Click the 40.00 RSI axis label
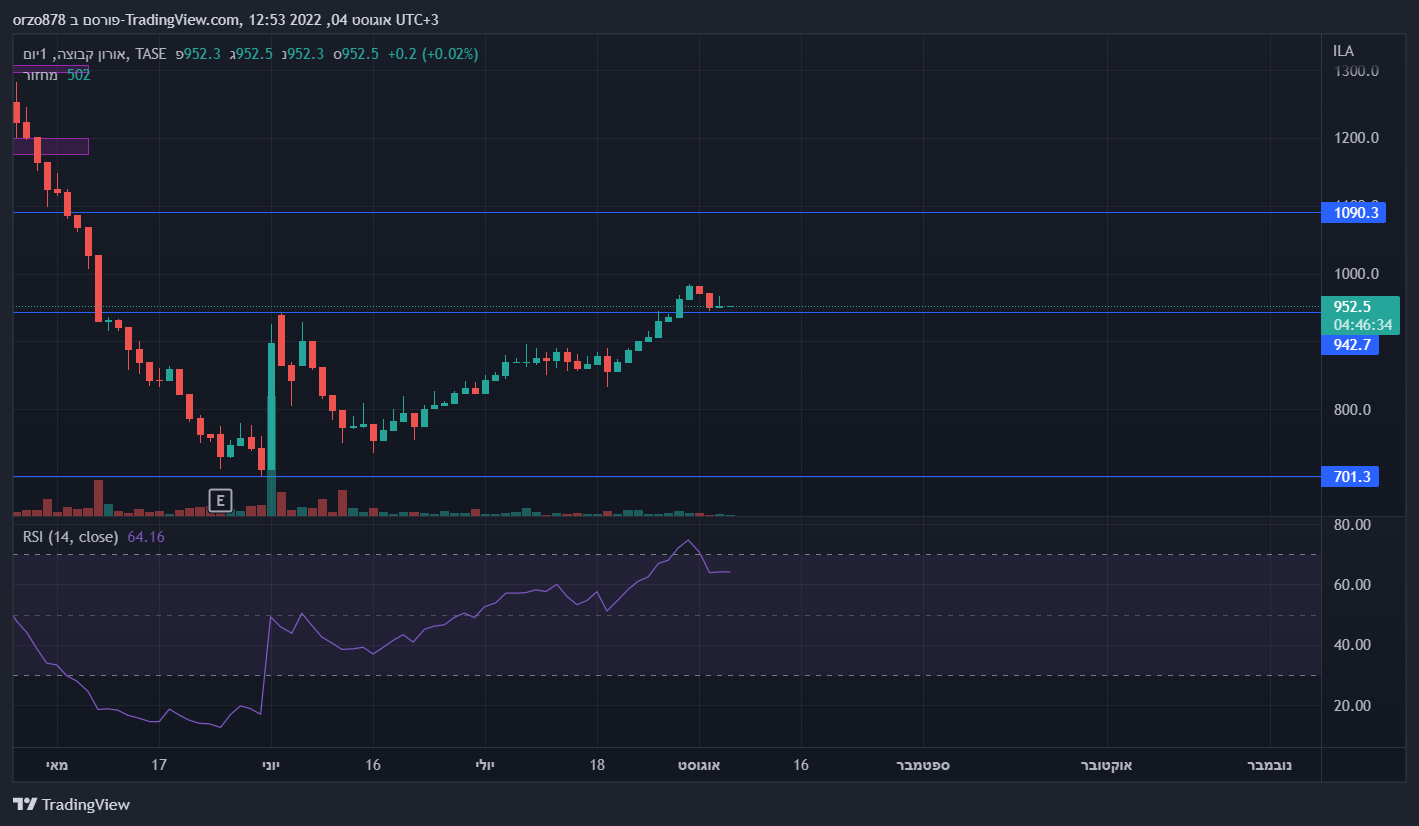The height and width of the screenshot is (826, 1419). (1352, 645)
